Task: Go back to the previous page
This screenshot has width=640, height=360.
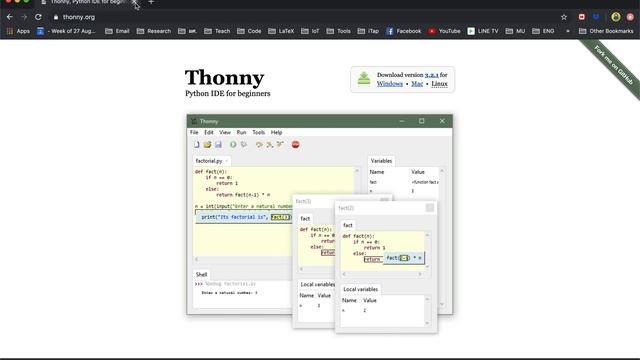Action: click(x=9, y=17)
